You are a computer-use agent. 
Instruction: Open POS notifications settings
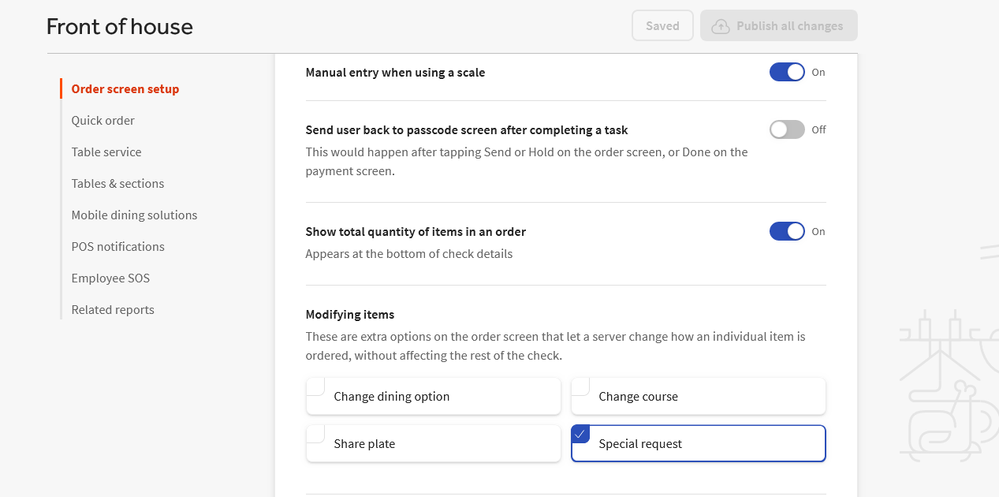coord(118,247)
